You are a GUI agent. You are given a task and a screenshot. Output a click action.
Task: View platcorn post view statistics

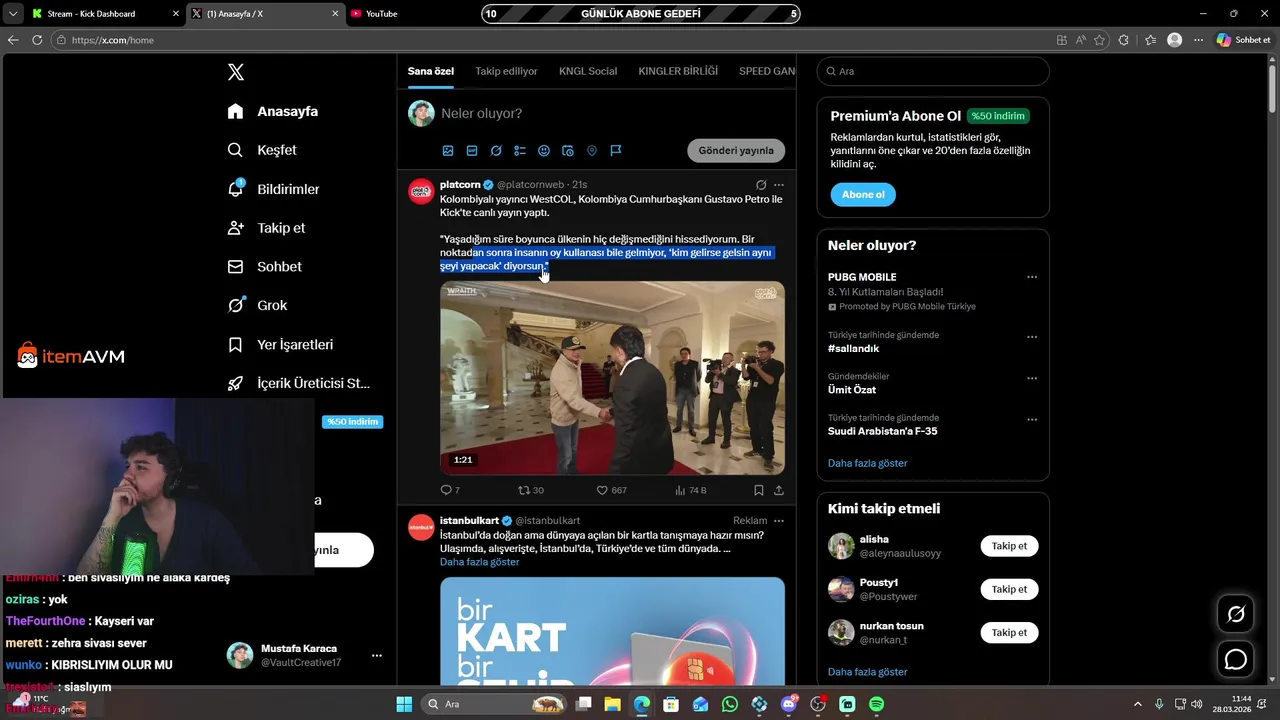(690, 490)
